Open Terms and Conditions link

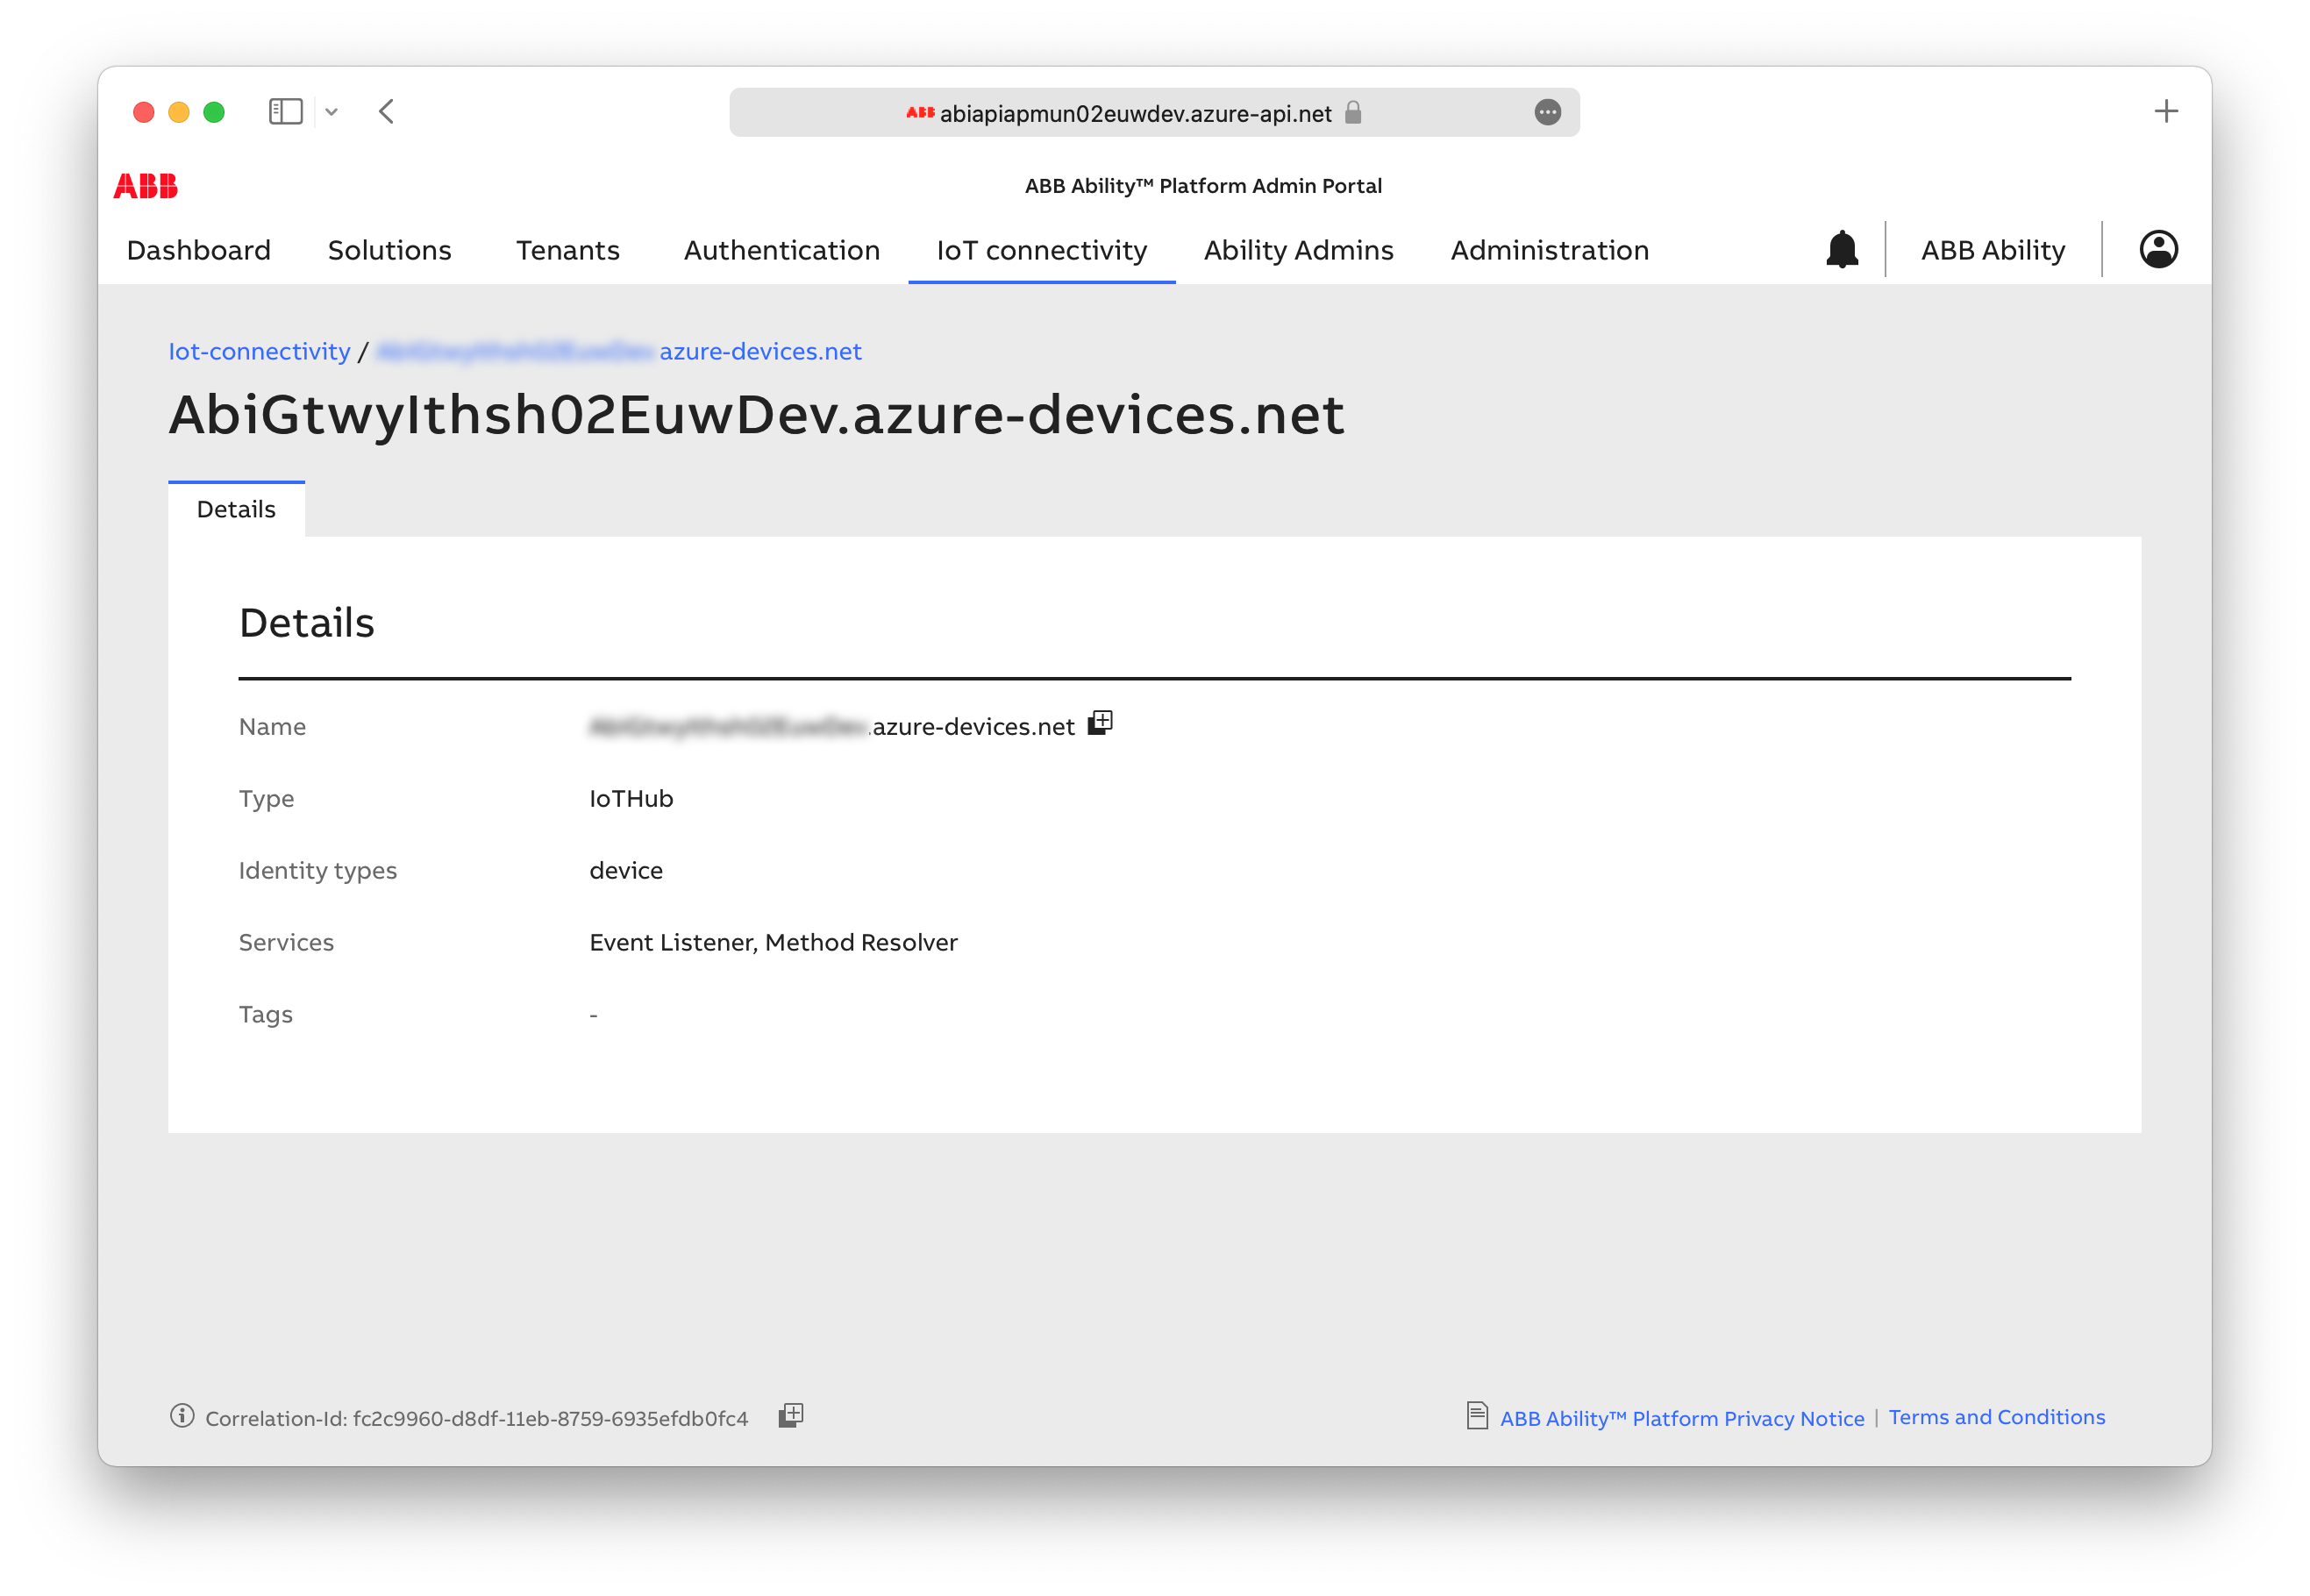[x=1996, y=1416]
